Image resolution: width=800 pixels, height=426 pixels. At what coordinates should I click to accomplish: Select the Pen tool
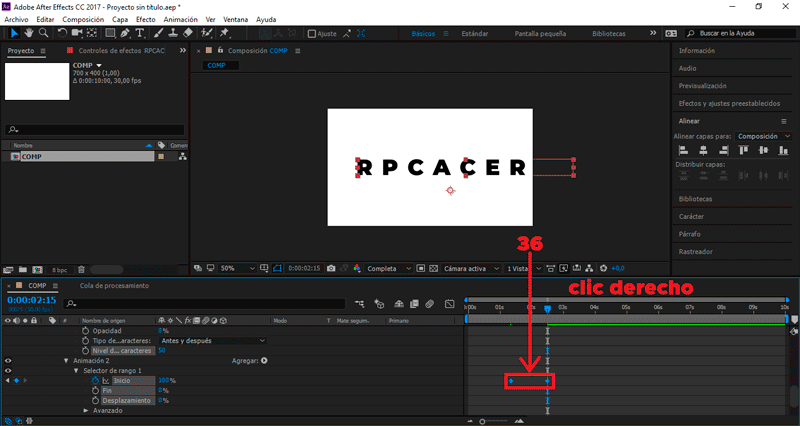click(125, 33)
